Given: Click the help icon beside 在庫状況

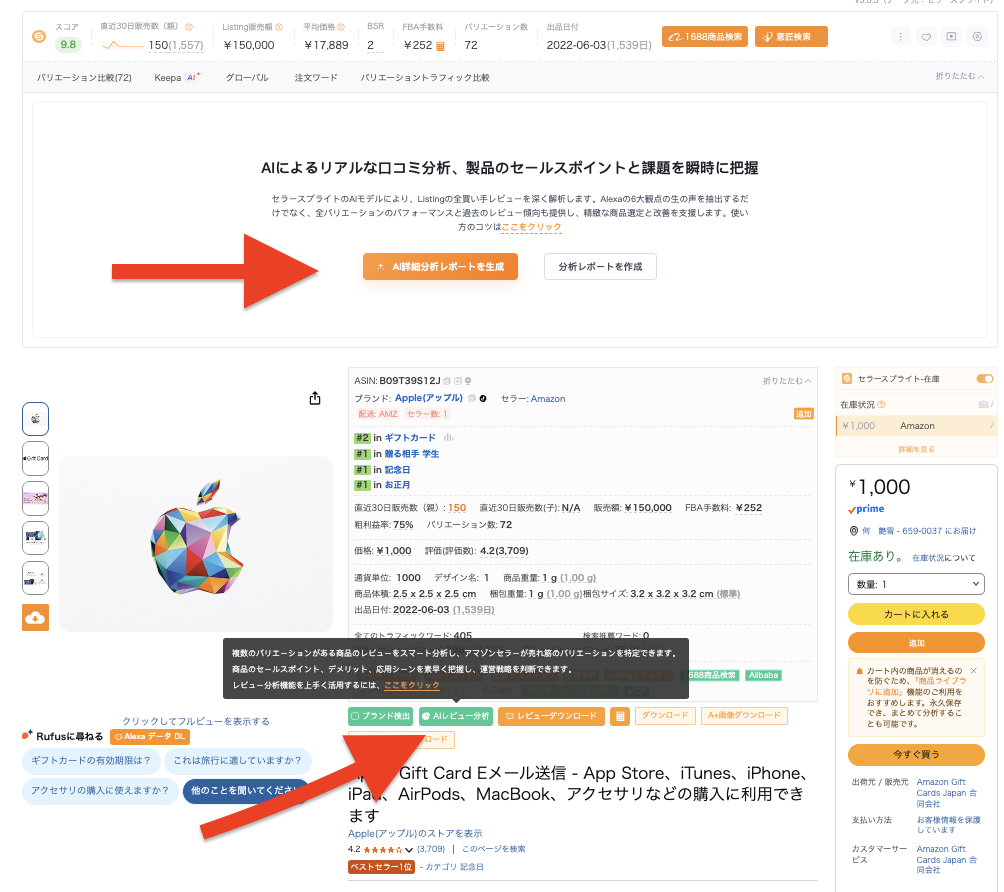Looking at the screenshot, I should 881,405.
